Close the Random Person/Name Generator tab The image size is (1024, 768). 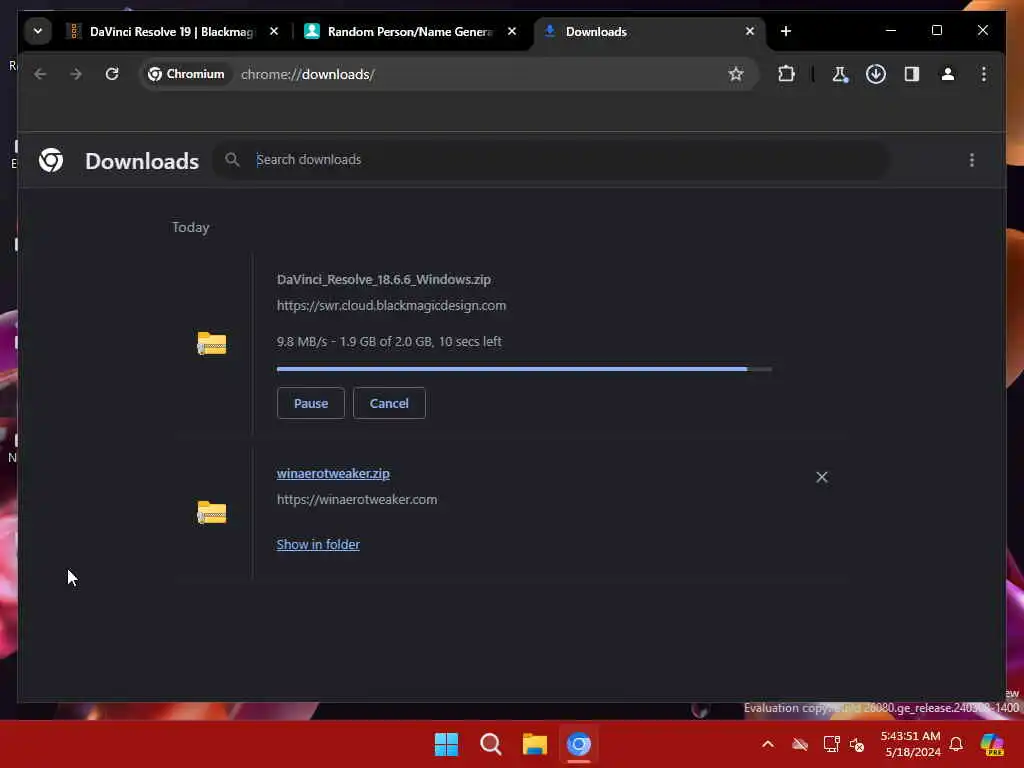pyautogui.click(x=512, y=31)
